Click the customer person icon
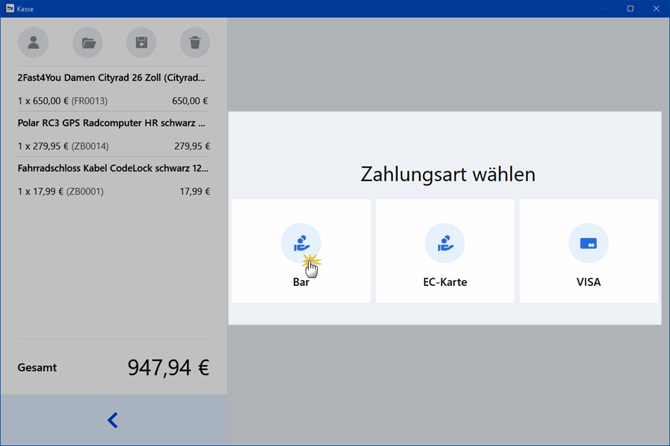 click(33, 43)
